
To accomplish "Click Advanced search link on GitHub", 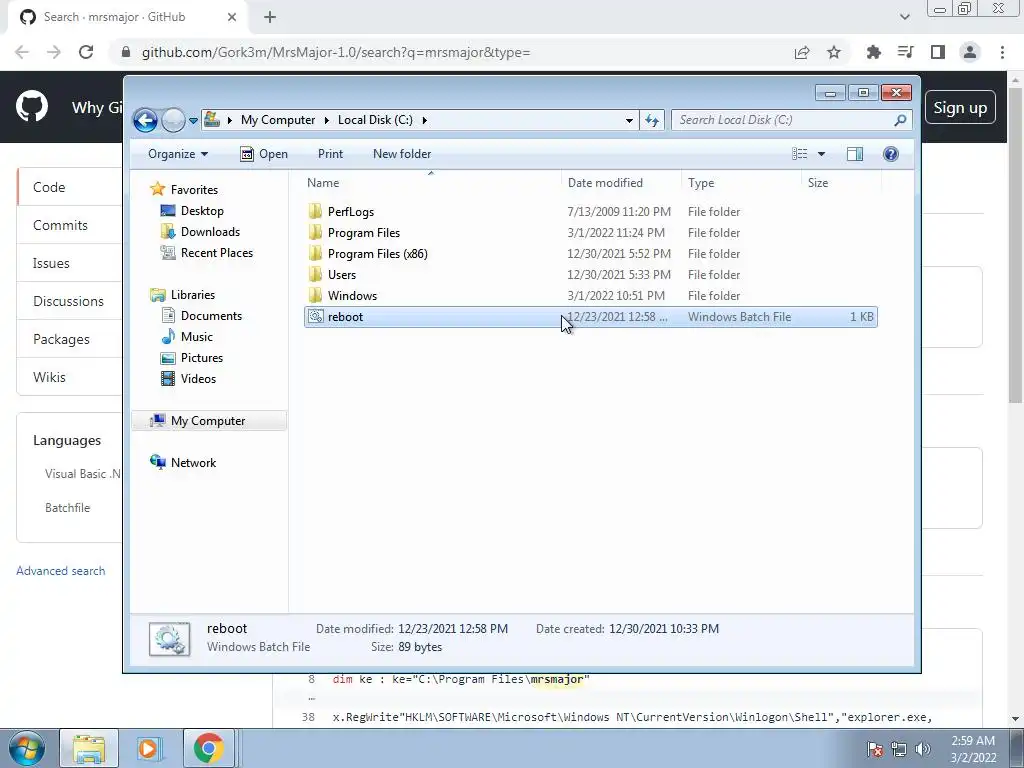I will (x=60, y=571).
